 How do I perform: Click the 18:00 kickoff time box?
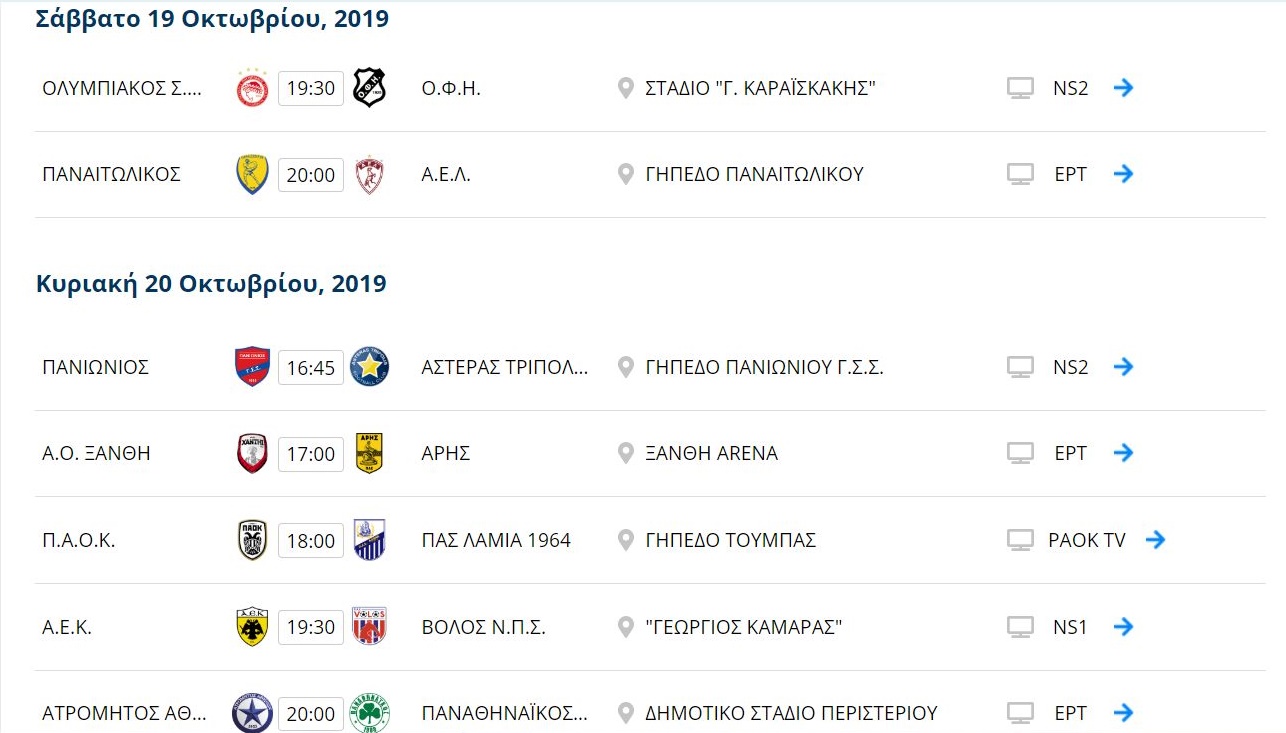pyautogui.click(x=311, y=540)
